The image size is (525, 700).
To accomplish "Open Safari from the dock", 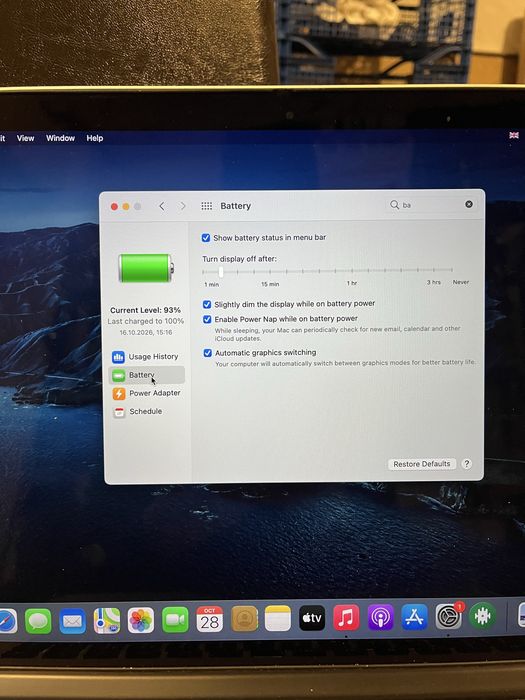I will (8, 621).
